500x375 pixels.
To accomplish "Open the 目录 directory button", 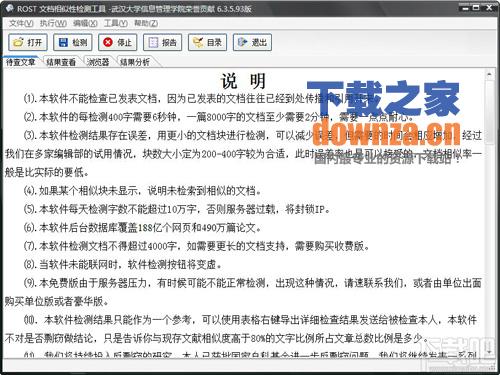I will tap(207, 42).
